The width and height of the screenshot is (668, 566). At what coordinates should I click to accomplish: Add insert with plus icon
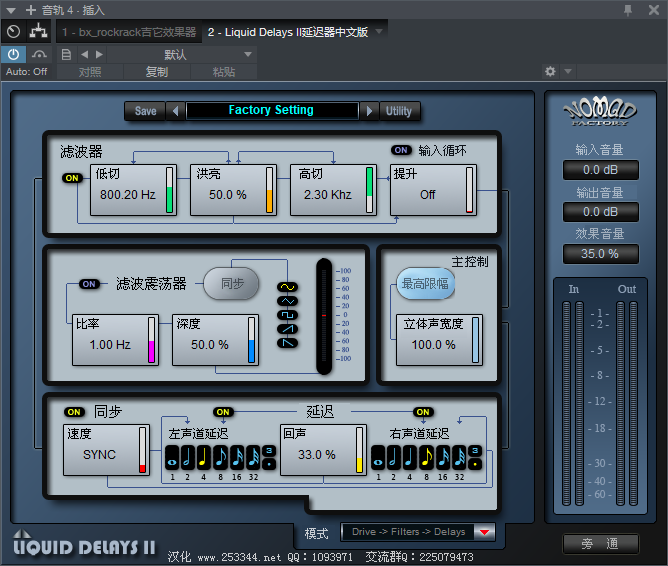coord(31,10)
